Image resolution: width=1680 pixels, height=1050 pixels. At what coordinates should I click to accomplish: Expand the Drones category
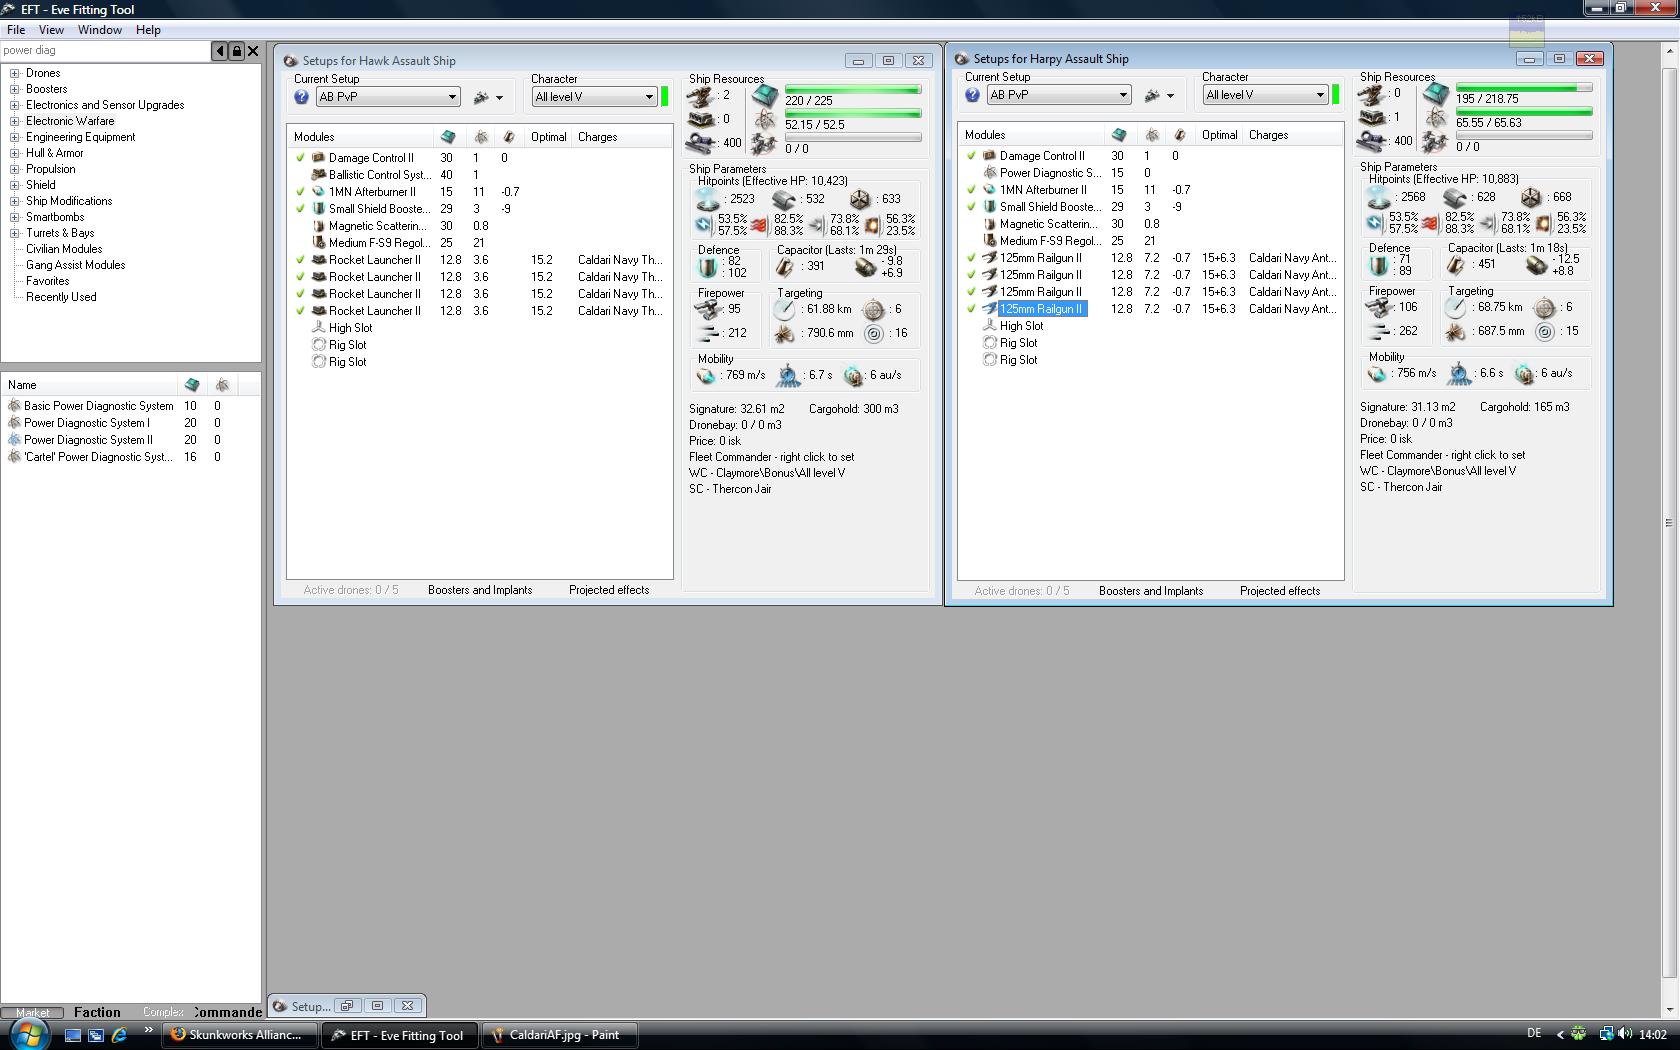(15, 73)
